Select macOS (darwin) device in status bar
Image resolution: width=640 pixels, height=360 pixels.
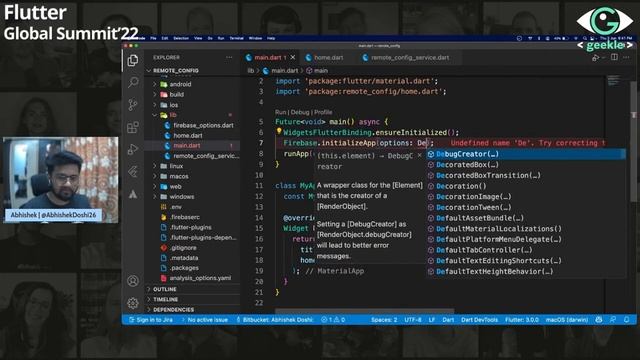tap(567, 320)
